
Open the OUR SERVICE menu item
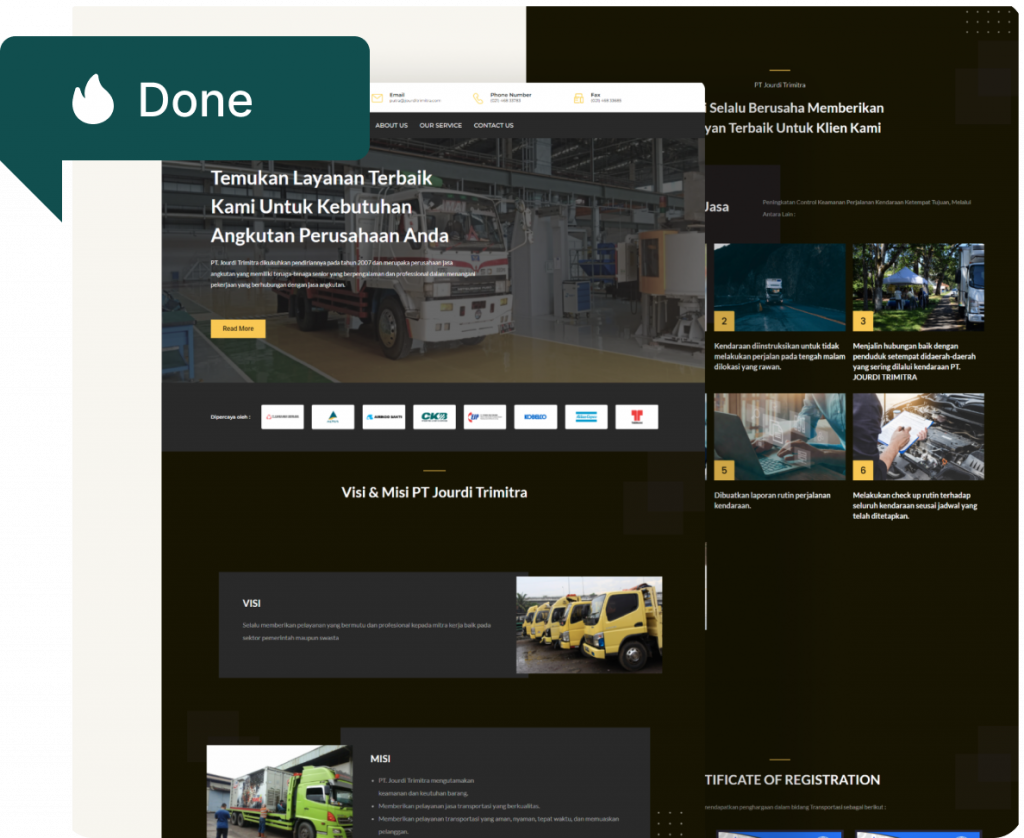[x=440, y=126]
